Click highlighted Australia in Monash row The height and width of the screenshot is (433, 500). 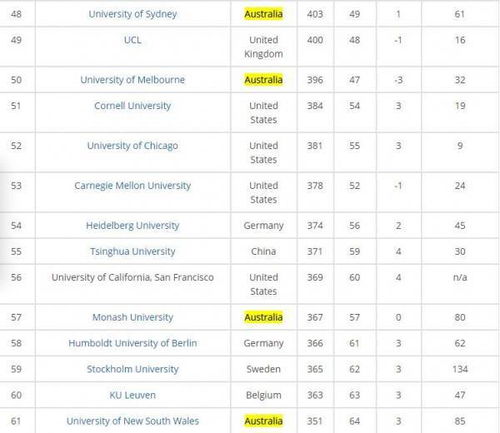tap(263, 317)
